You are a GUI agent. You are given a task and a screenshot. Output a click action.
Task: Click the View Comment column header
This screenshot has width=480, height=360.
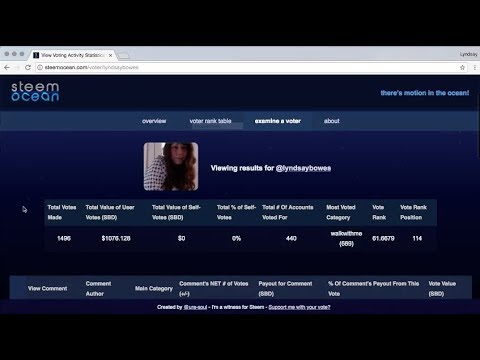coord(47,289)
